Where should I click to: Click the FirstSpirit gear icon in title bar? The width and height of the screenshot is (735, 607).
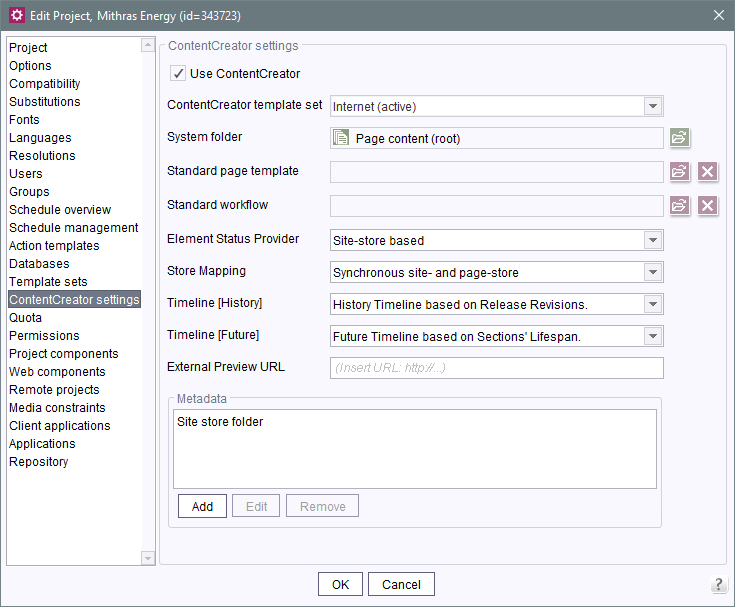[16, 15]
